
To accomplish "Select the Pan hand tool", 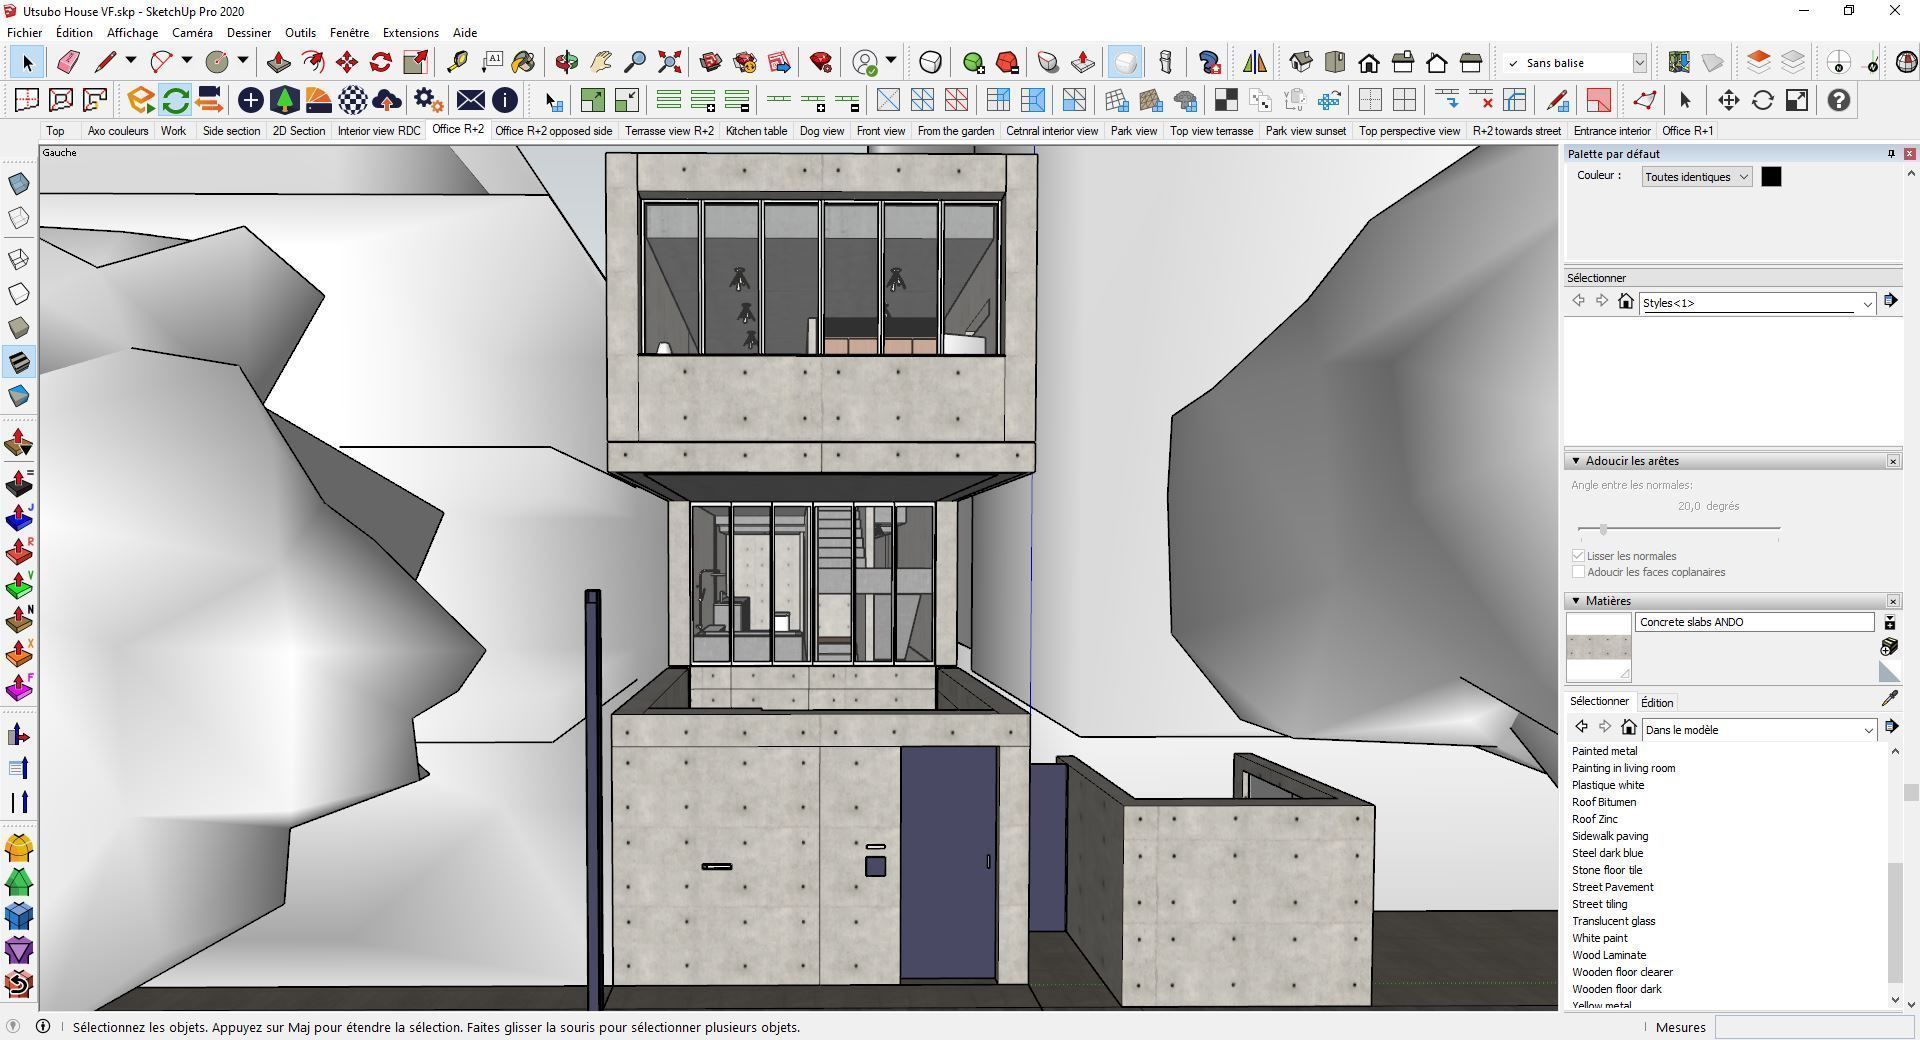I will (x=601, y=62).
